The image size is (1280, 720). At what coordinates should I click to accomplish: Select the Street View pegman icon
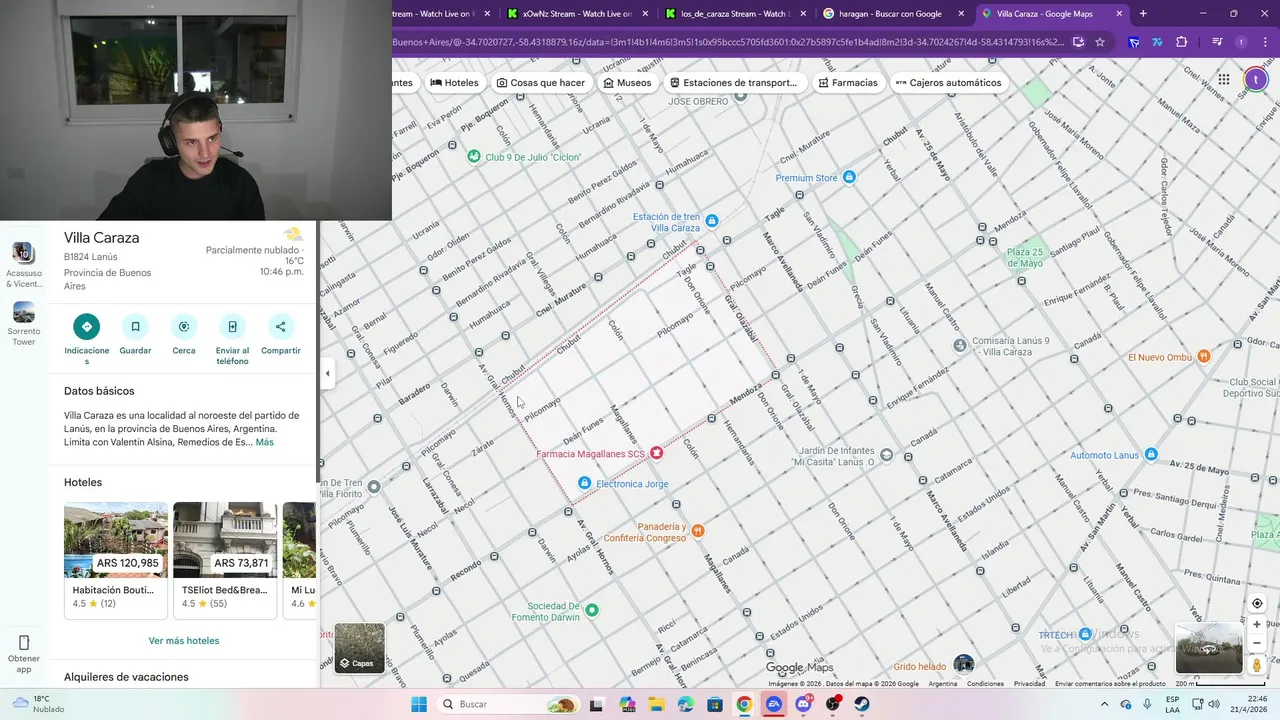[x=1257, y=665]
